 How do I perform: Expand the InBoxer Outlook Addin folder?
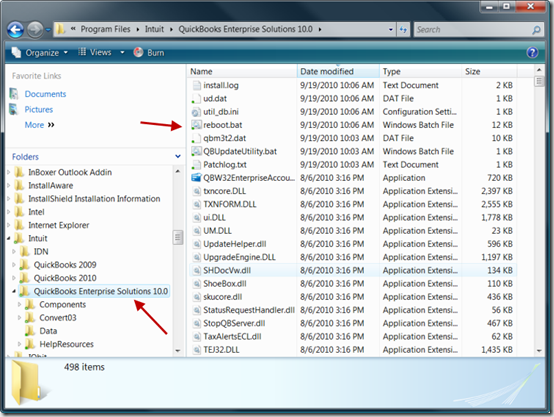[x=9, y=172]
